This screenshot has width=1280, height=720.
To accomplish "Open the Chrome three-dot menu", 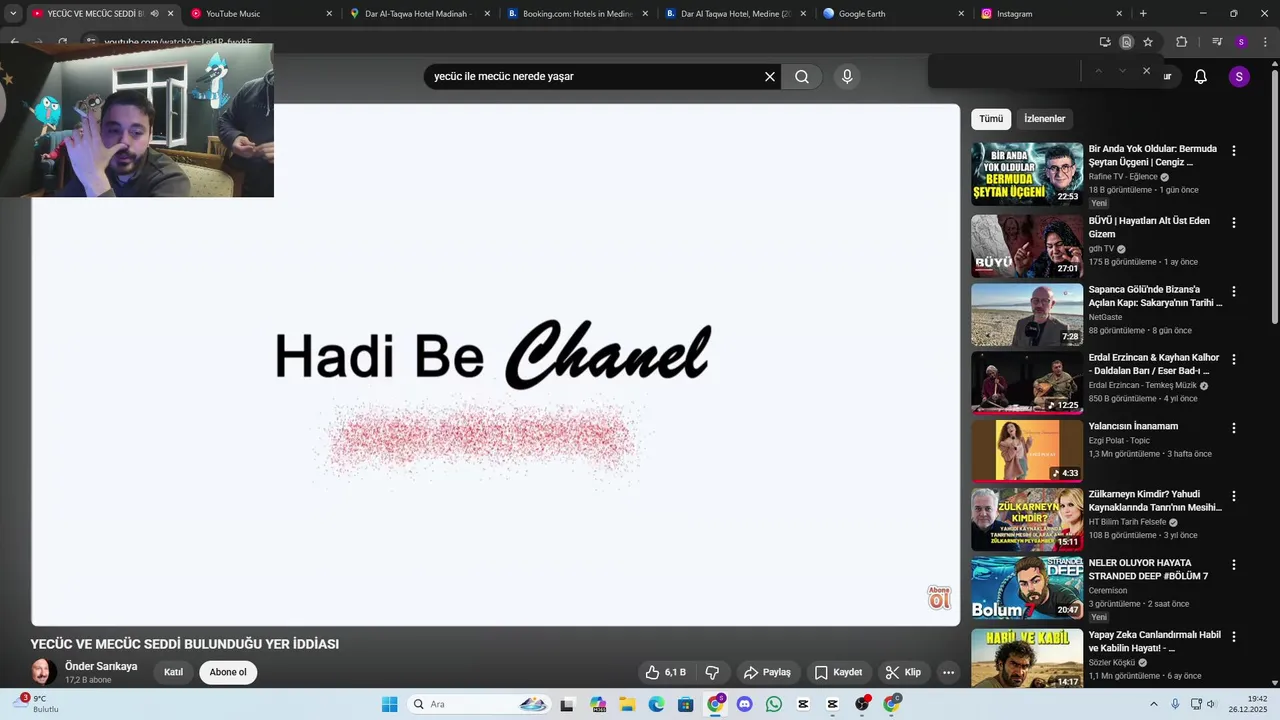I will coord(1266,42).
